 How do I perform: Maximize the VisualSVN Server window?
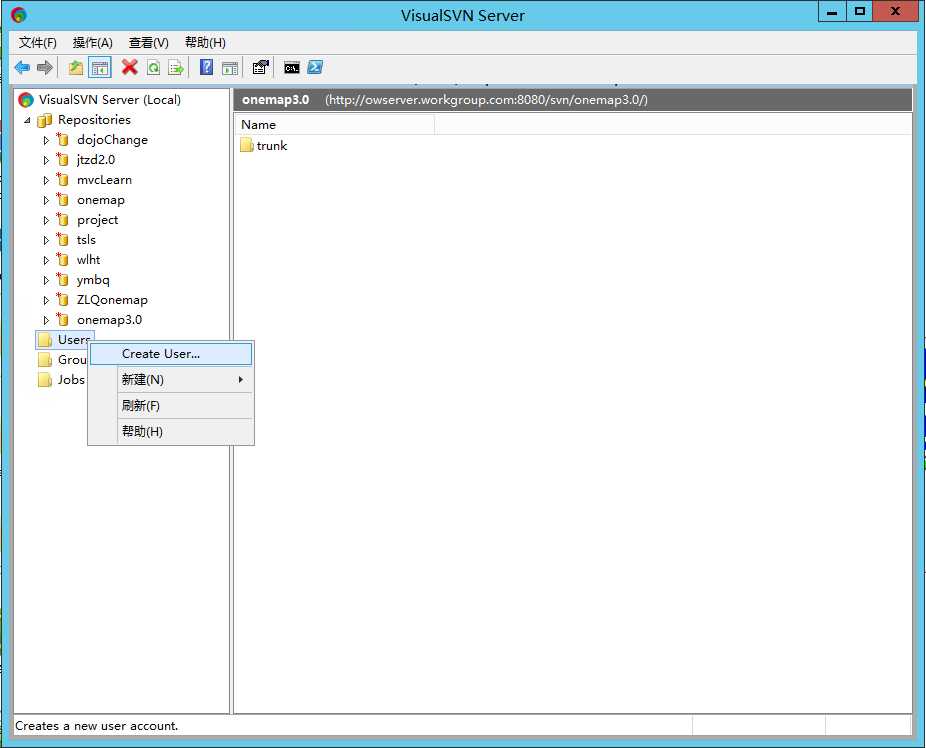[860, 11]
